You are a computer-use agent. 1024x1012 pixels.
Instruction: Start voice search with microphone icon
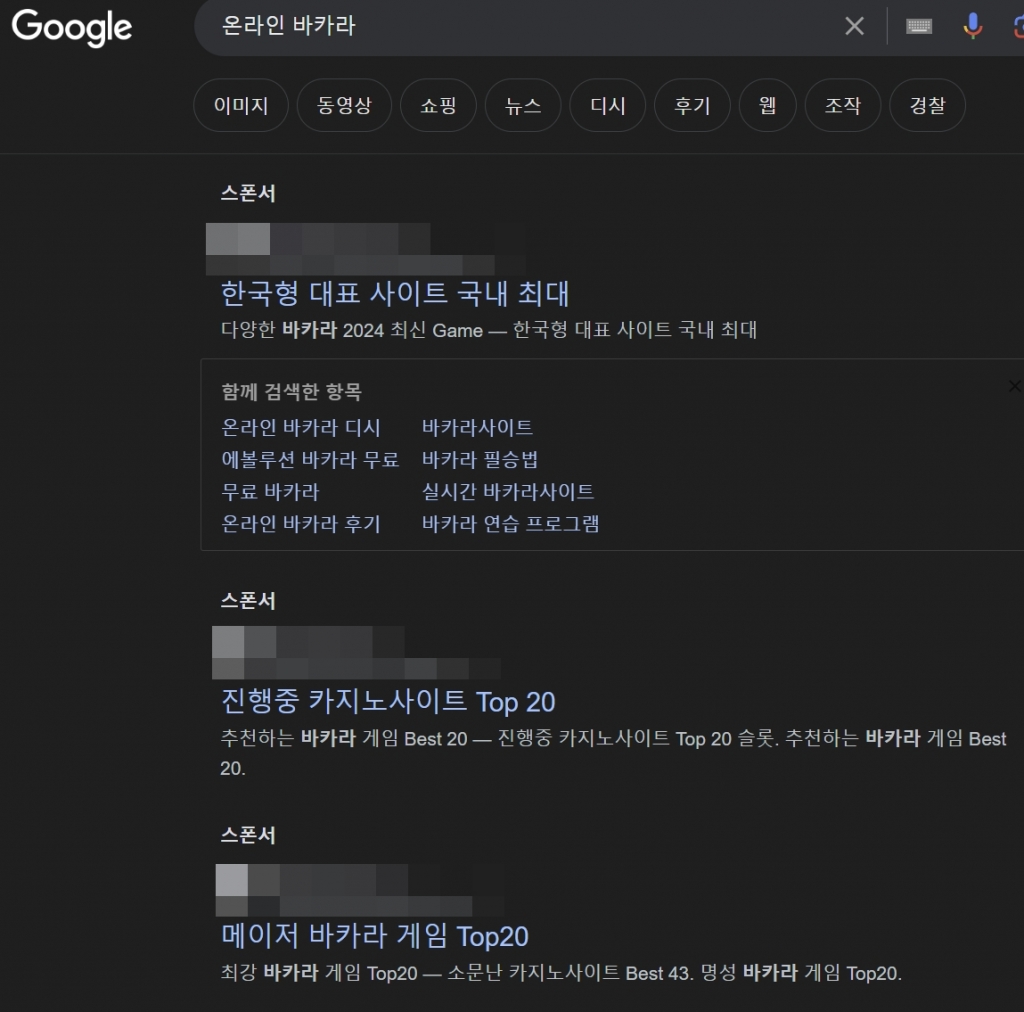(x=972, y=26)
